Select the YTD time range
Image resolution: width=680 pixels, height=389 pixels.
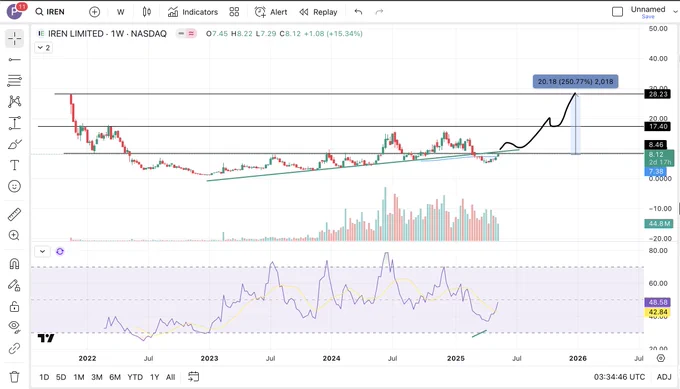[x=135, y=377]
